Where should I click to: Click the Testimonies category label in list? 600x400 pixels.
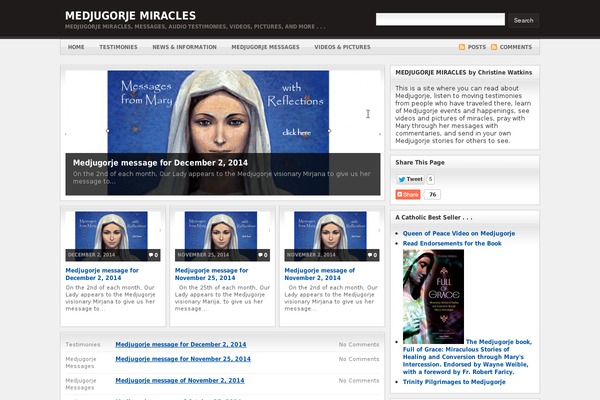[x=83, y=344]
